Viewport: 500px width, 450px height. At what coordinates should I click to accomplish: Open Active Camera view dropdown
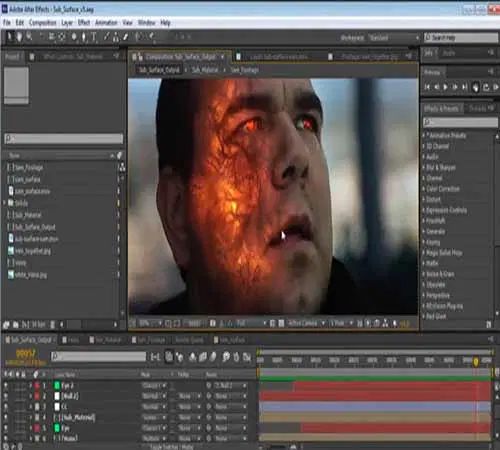point(306,323)
